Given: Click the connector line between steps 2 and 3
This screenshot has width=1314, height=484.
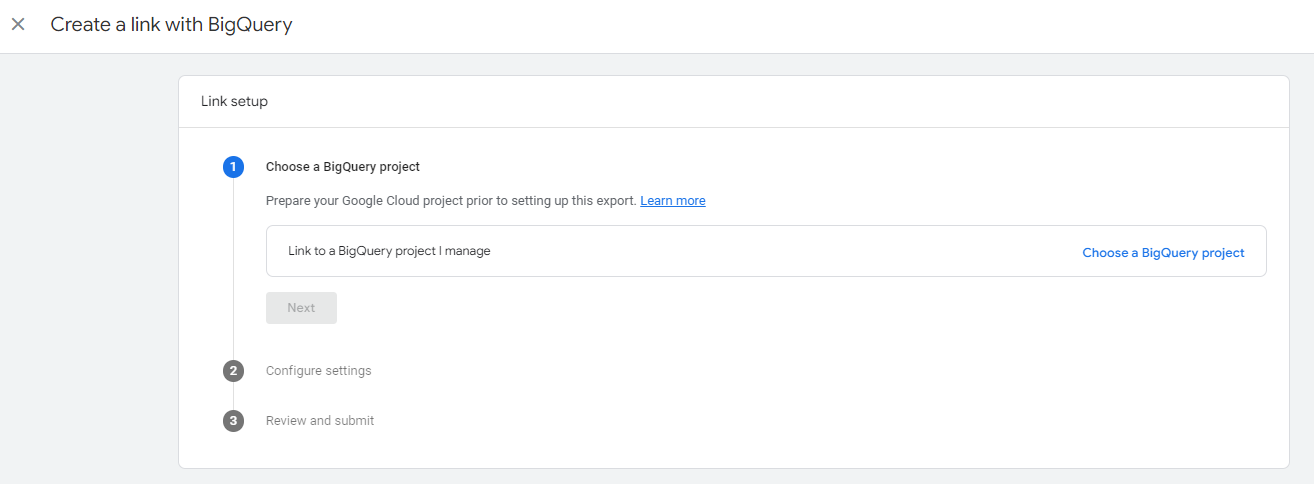Looking at the screenshot, I should tap(233, 396).
